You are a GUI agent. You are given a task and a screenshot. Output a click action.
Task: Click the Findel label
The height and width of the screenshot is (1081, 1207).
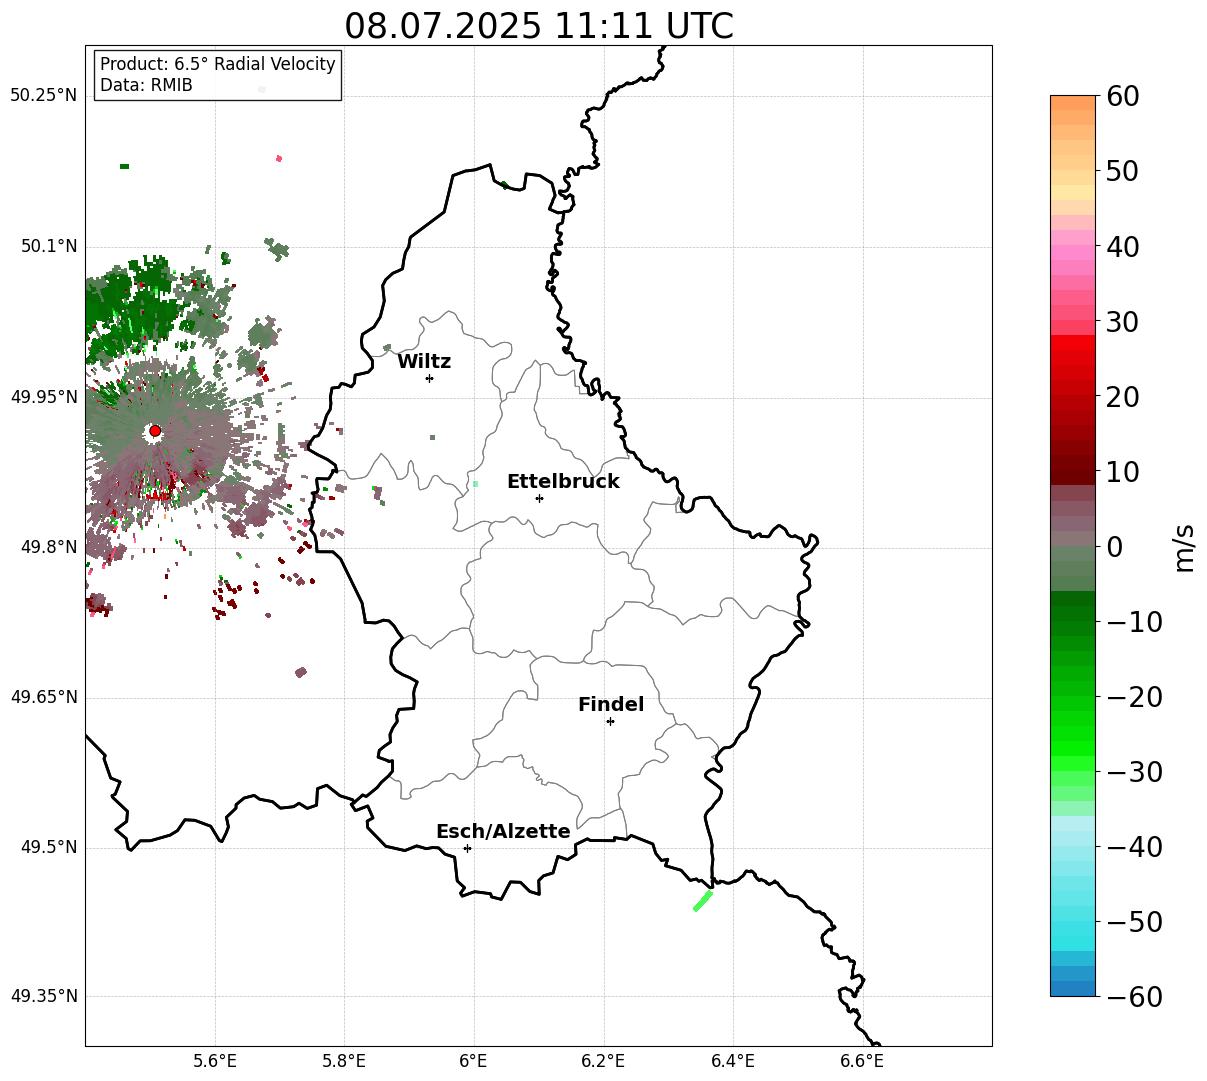tap(611, 705)
